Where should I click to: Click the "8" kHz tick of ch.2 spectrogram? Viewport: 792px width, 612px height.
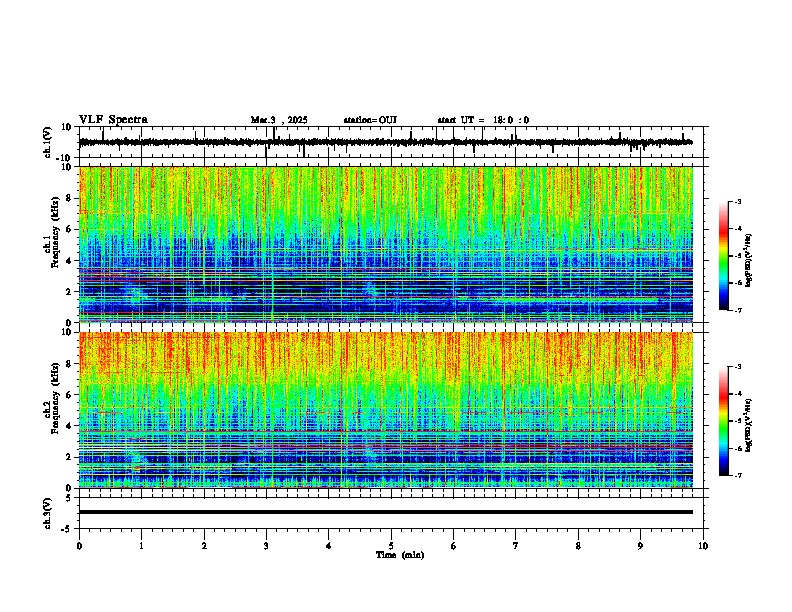69,364
